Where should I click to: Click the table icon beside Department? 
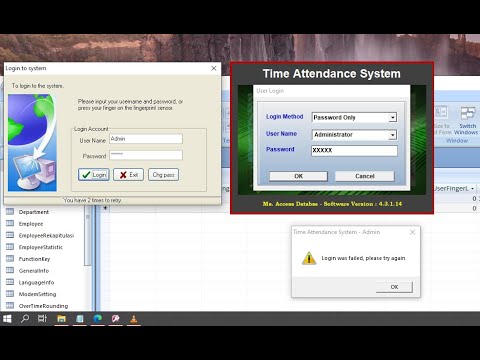(x=10, y=212)
